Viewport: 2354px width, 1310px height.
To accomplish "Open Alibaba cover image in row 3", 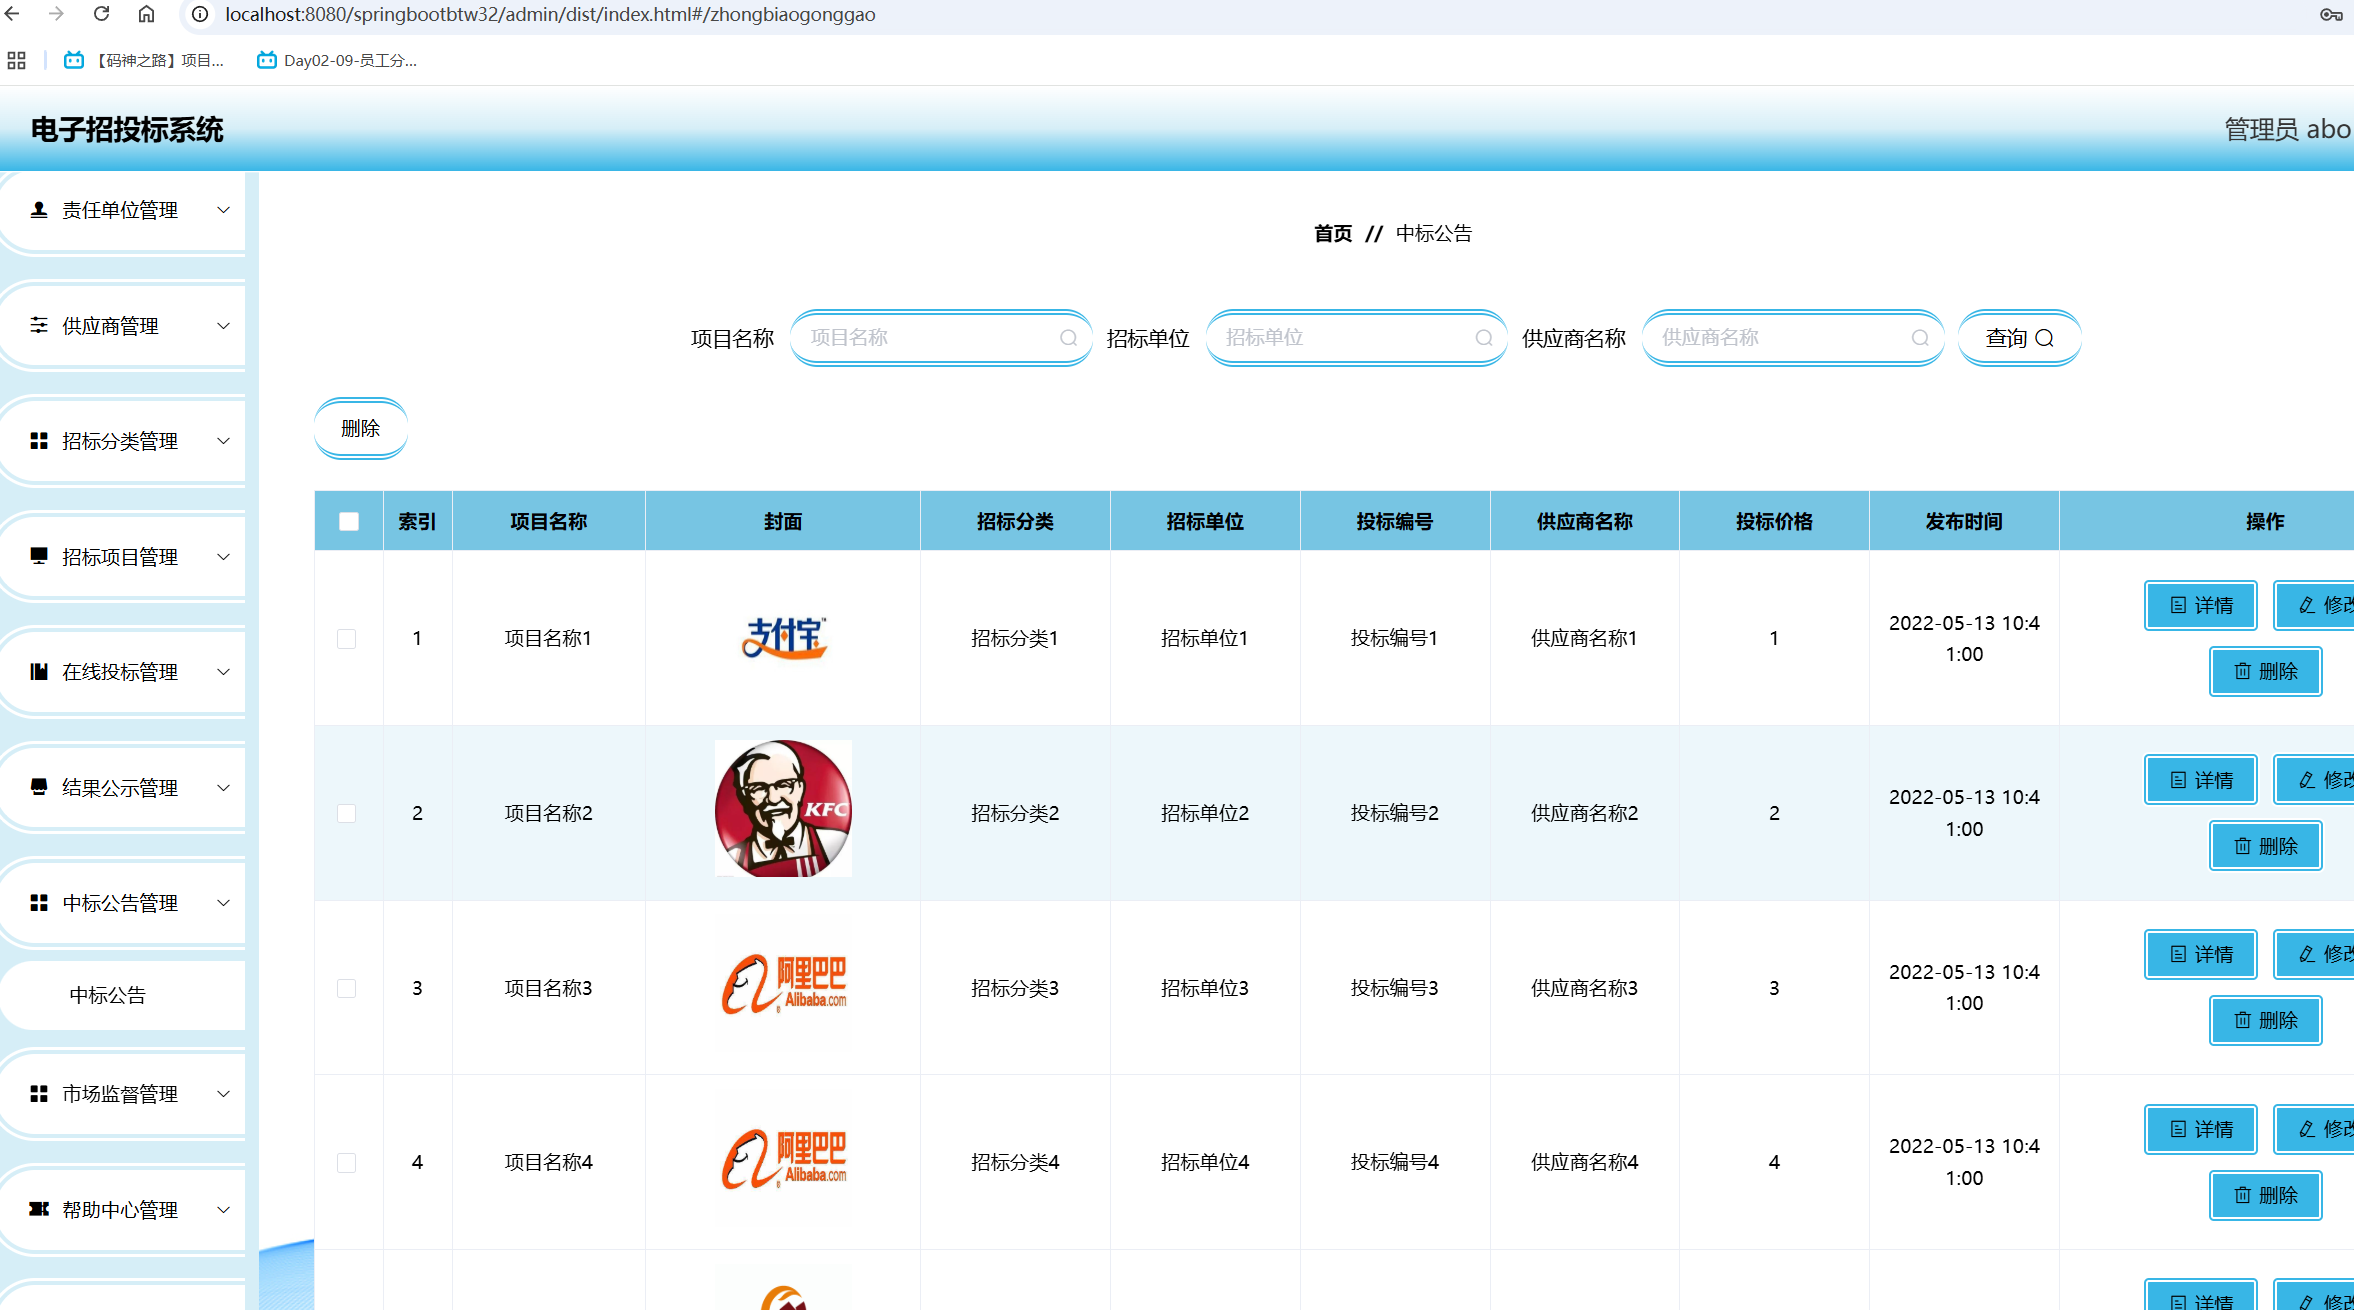I will [x=783, y=985].
